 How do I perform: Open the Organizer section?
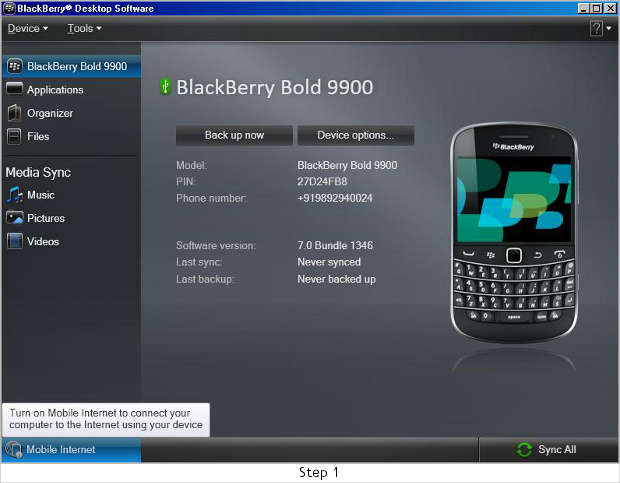pos(72,113)
